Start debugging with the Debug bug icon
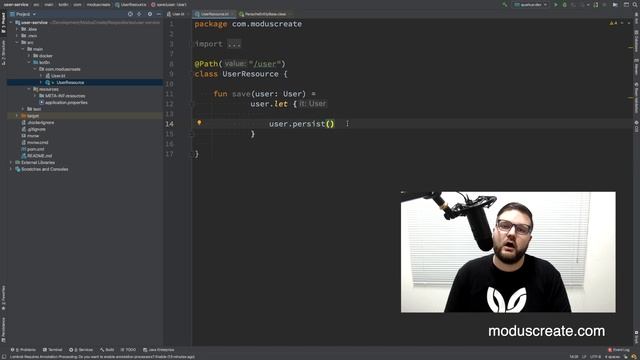The height and width of the screenshot is (360, 640). coord(565,5)
